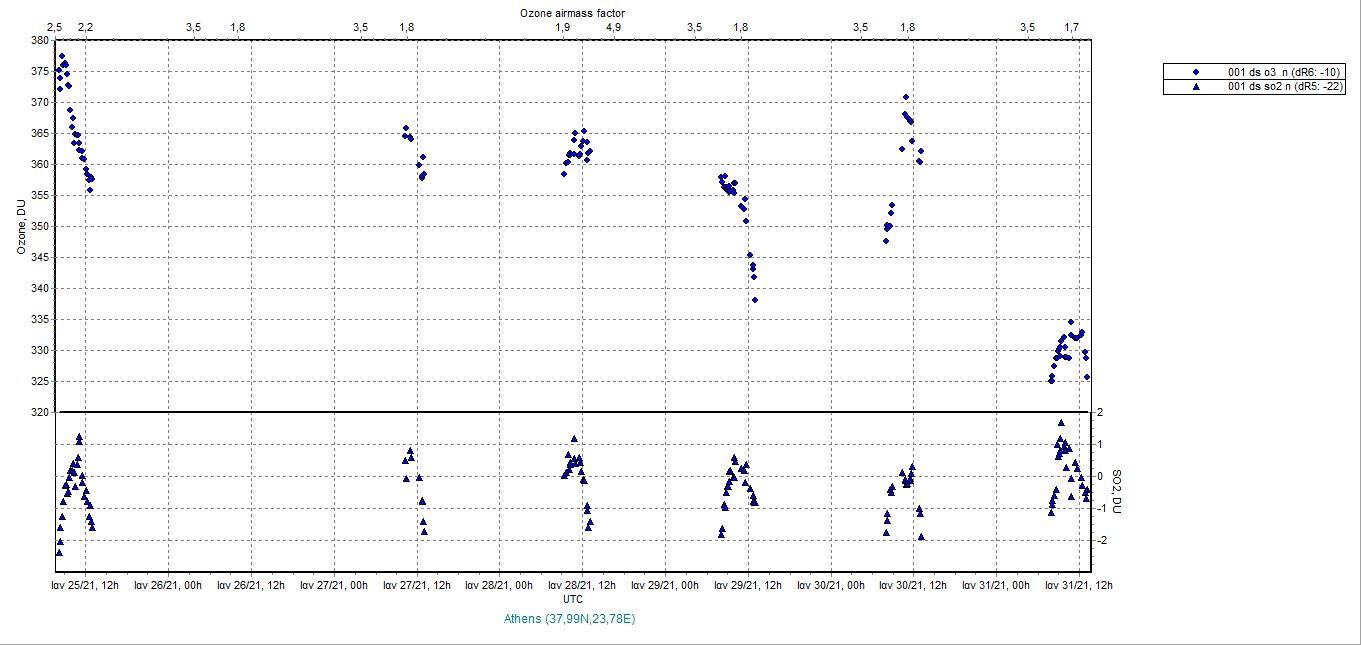Click the '4,9' airmass factor tick label

coord(613,27)
